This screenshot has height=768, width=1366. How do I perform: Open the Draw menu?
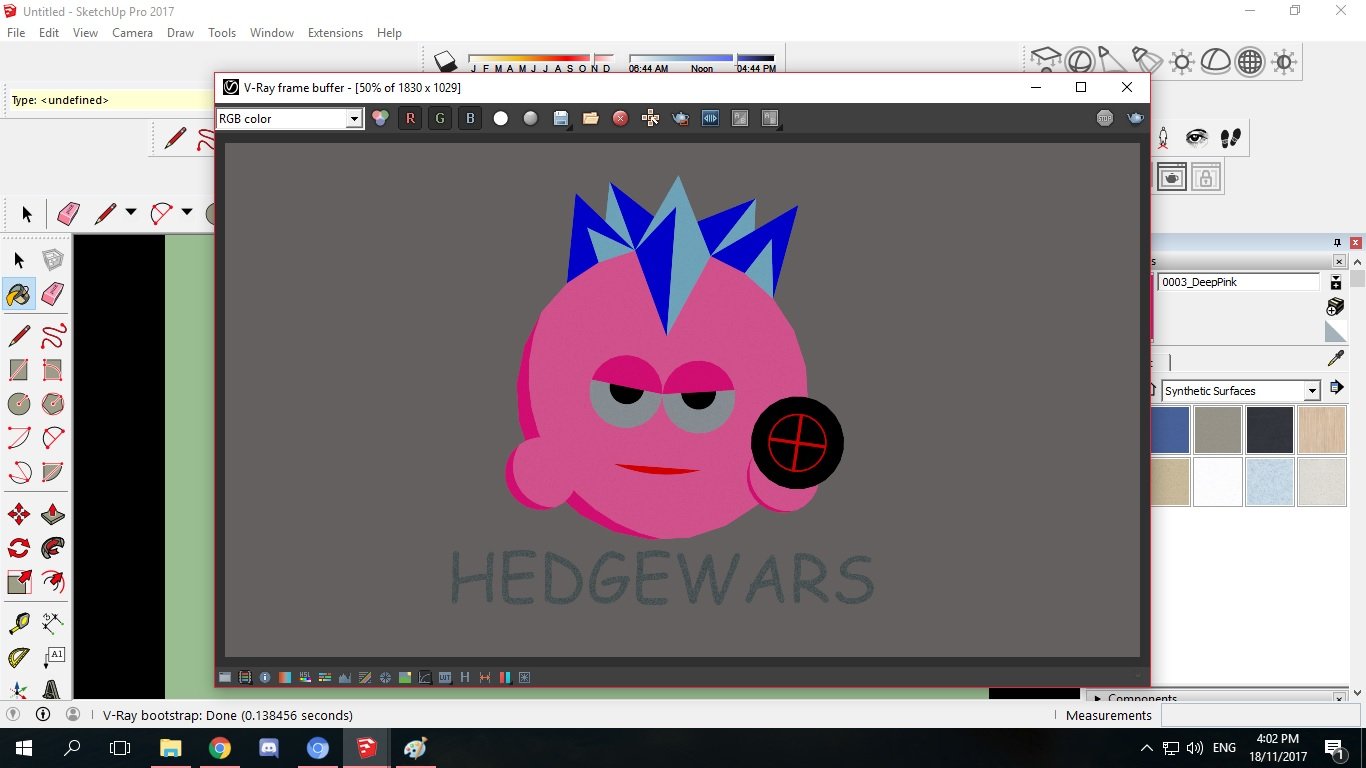[181, 33]
